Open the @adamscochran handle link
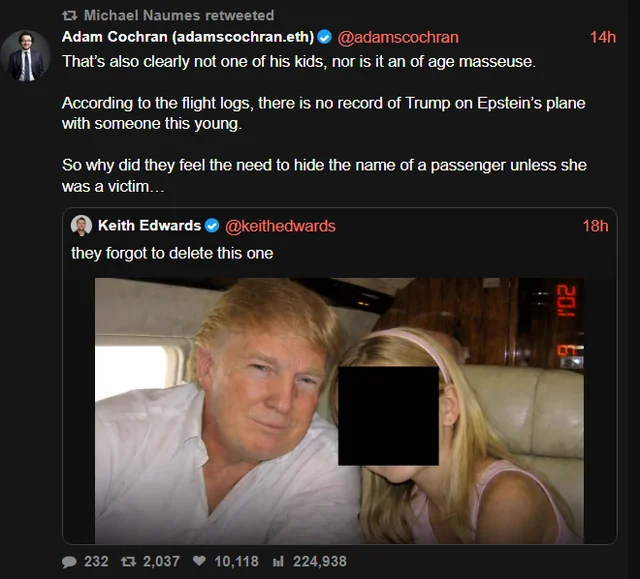The image size is (640, 579). [x=398, y=38]
